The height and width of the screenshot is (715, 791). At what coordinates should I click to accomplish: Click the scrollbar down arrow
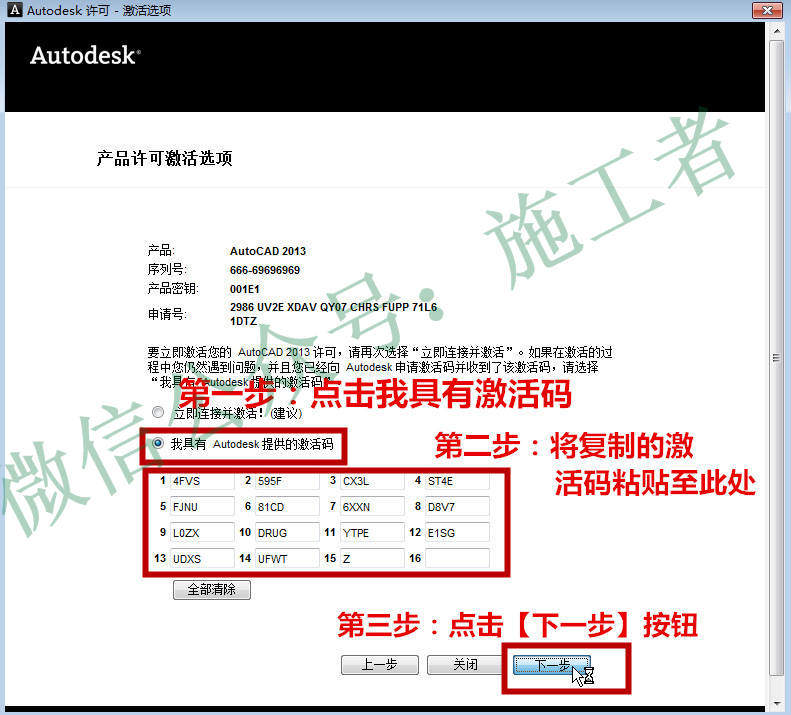tap(777, 701)
